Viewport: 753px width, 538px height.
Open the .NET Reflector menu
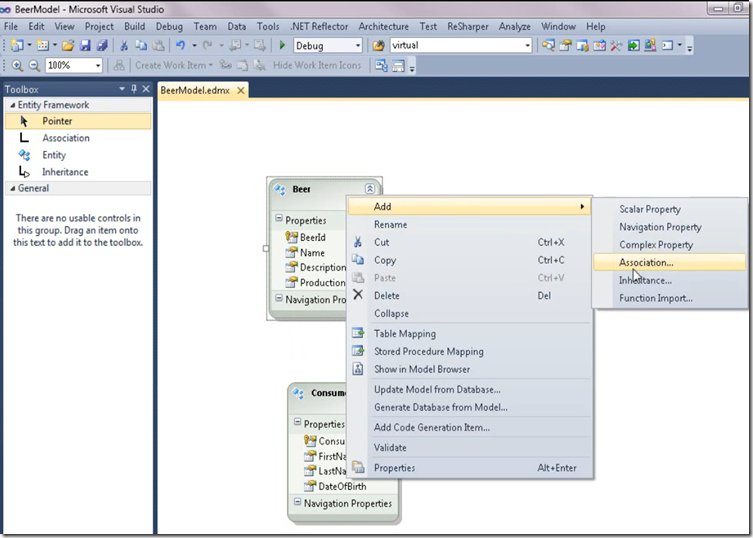pos(319,26)
